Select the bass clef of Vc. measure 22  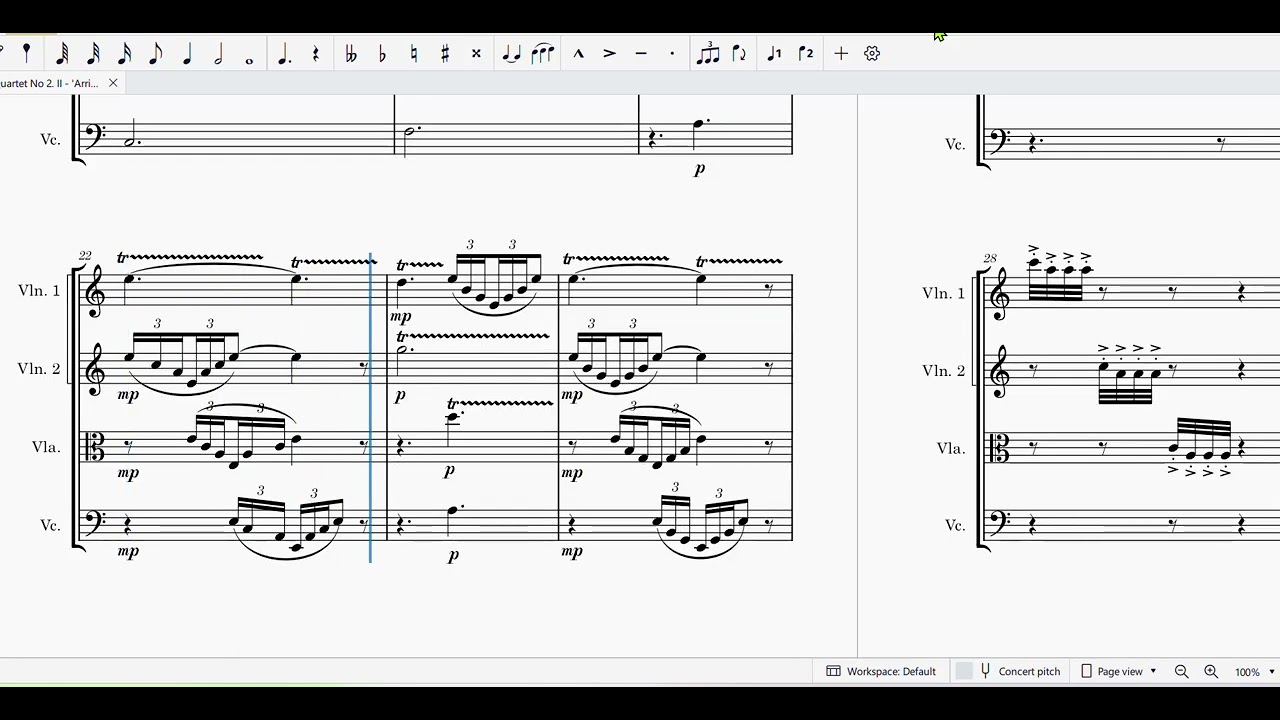98,522
